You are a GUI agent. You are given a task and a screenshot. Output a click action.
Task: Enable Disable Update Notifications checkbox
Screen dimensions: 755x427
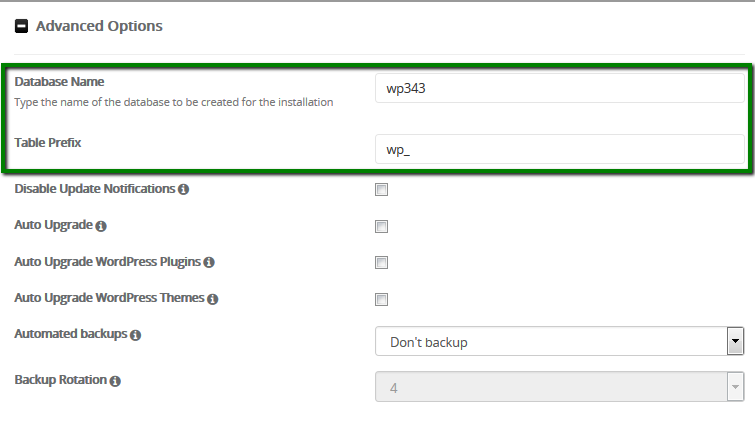click(381, 190)
